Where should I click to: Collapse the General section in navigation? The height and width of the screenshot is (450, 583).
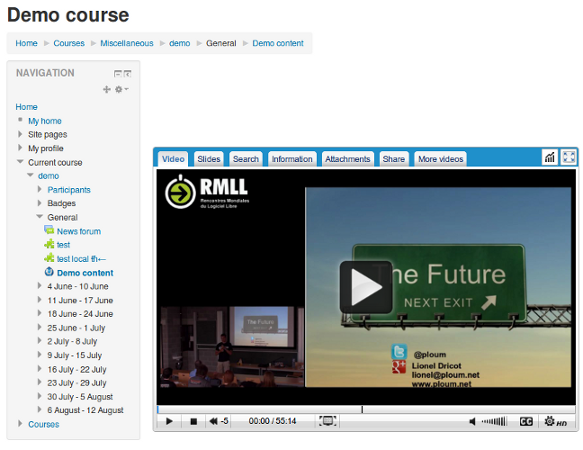tap(39, 216)
